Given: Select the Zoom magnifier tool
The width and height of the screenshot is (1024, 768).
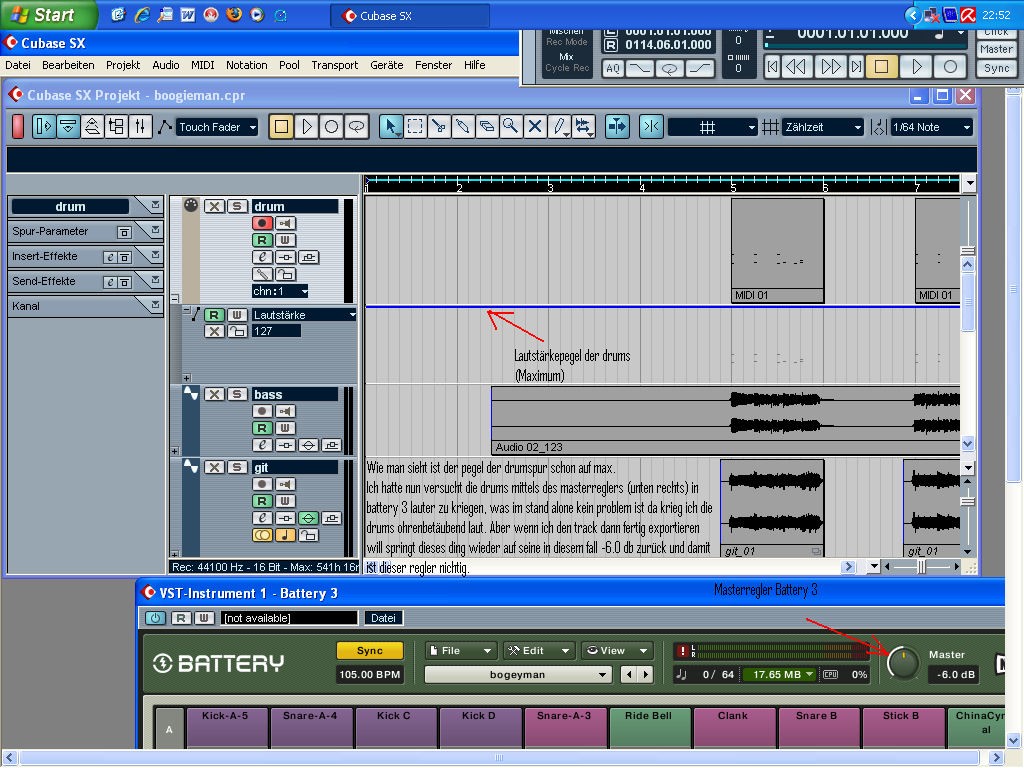Looking at the screenshot, I should pos(511,127).
